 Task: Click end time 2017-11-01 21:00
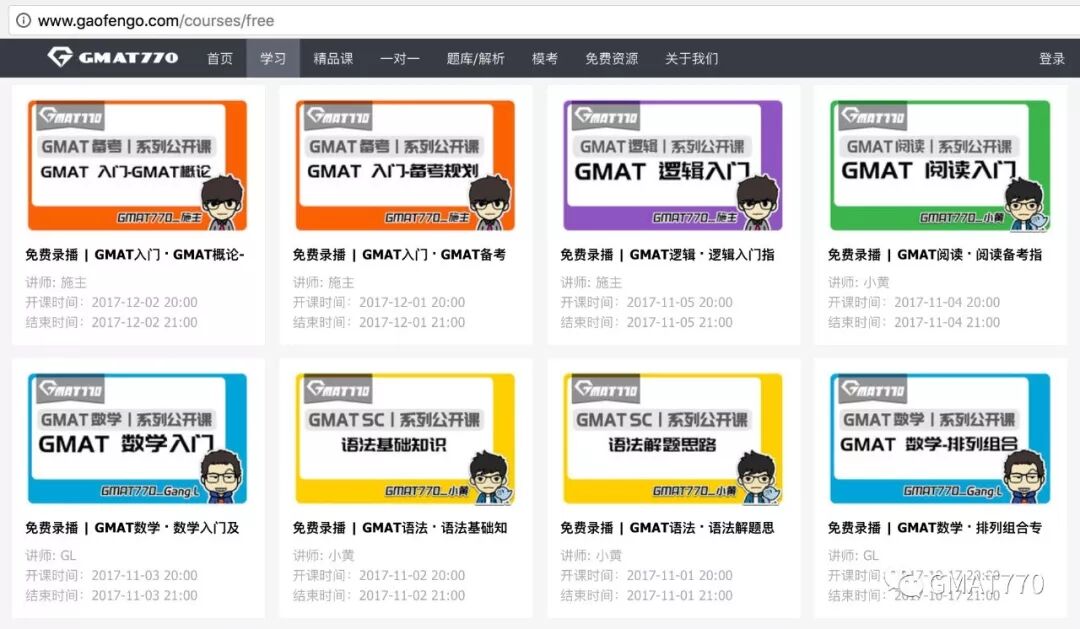click(680, 595)
